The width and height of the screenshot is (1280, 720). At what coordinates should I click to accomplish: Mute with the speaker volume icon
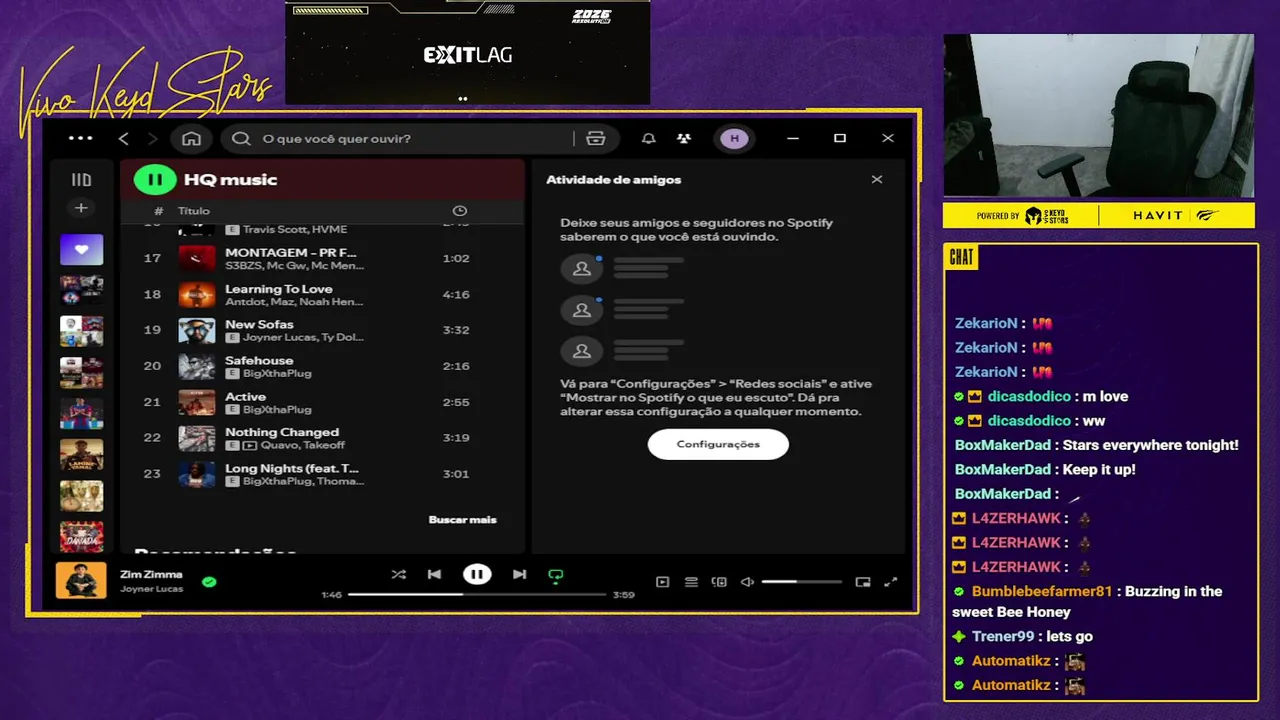(x=747, y=582)
